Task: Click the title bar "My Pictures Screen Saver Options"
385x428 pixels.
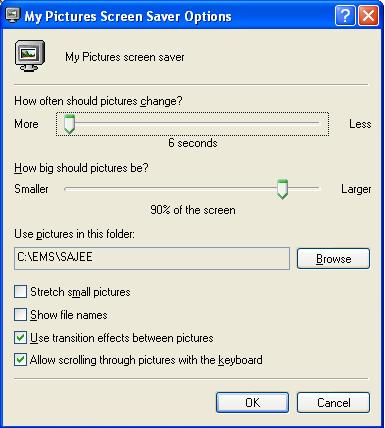Action: (x=128, y=16)
